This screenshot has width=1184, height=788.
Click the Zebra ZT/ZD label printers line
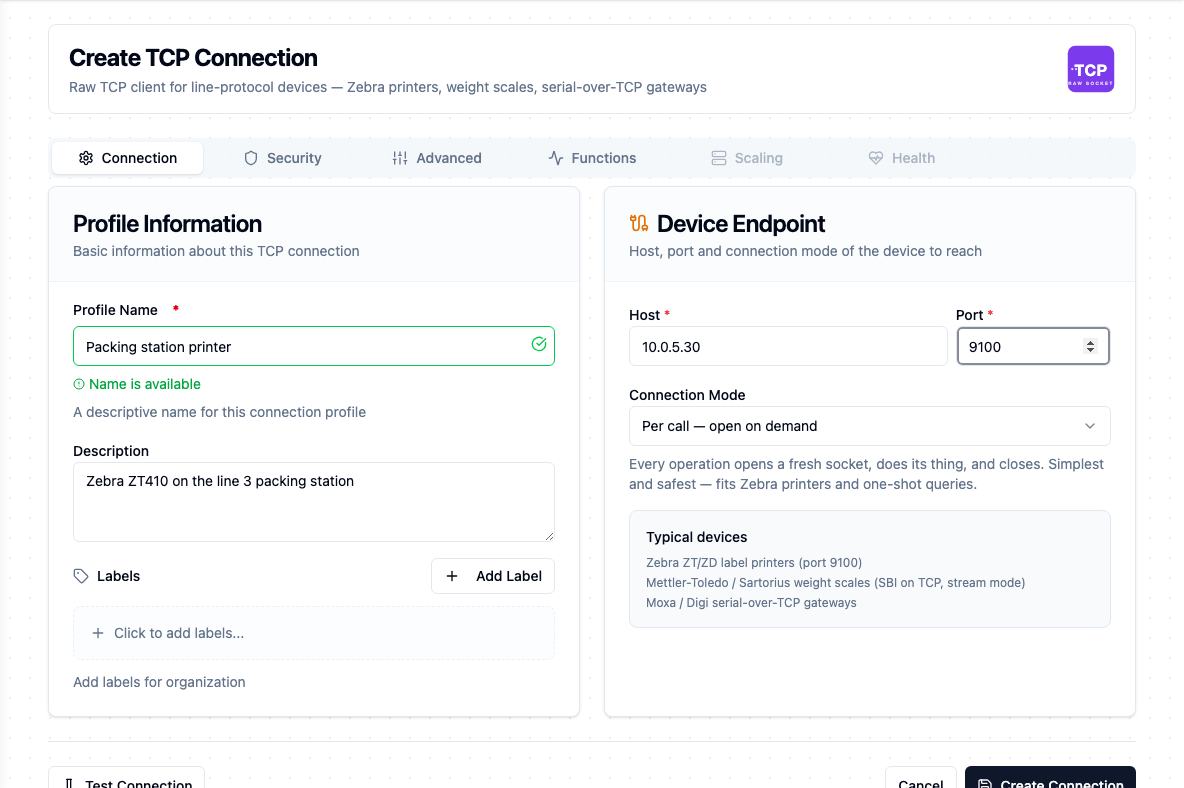coord(754,563)
